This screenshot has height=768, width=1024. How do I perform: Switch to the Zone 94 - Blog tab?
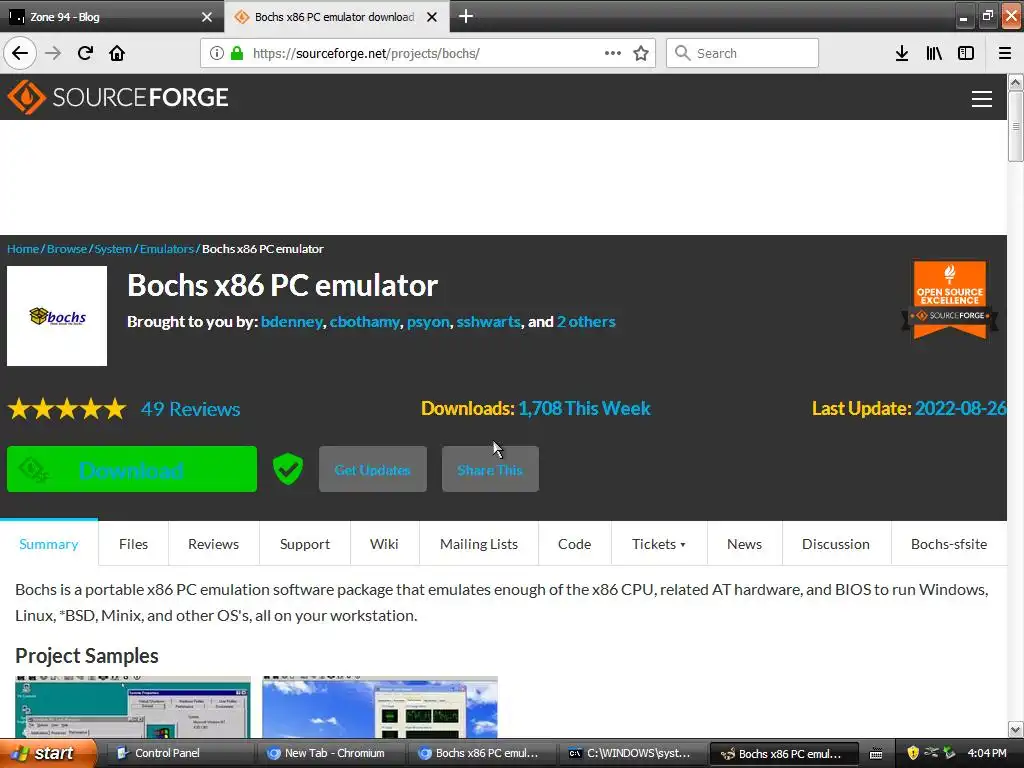pyautogui.click(x=112, y=16)
